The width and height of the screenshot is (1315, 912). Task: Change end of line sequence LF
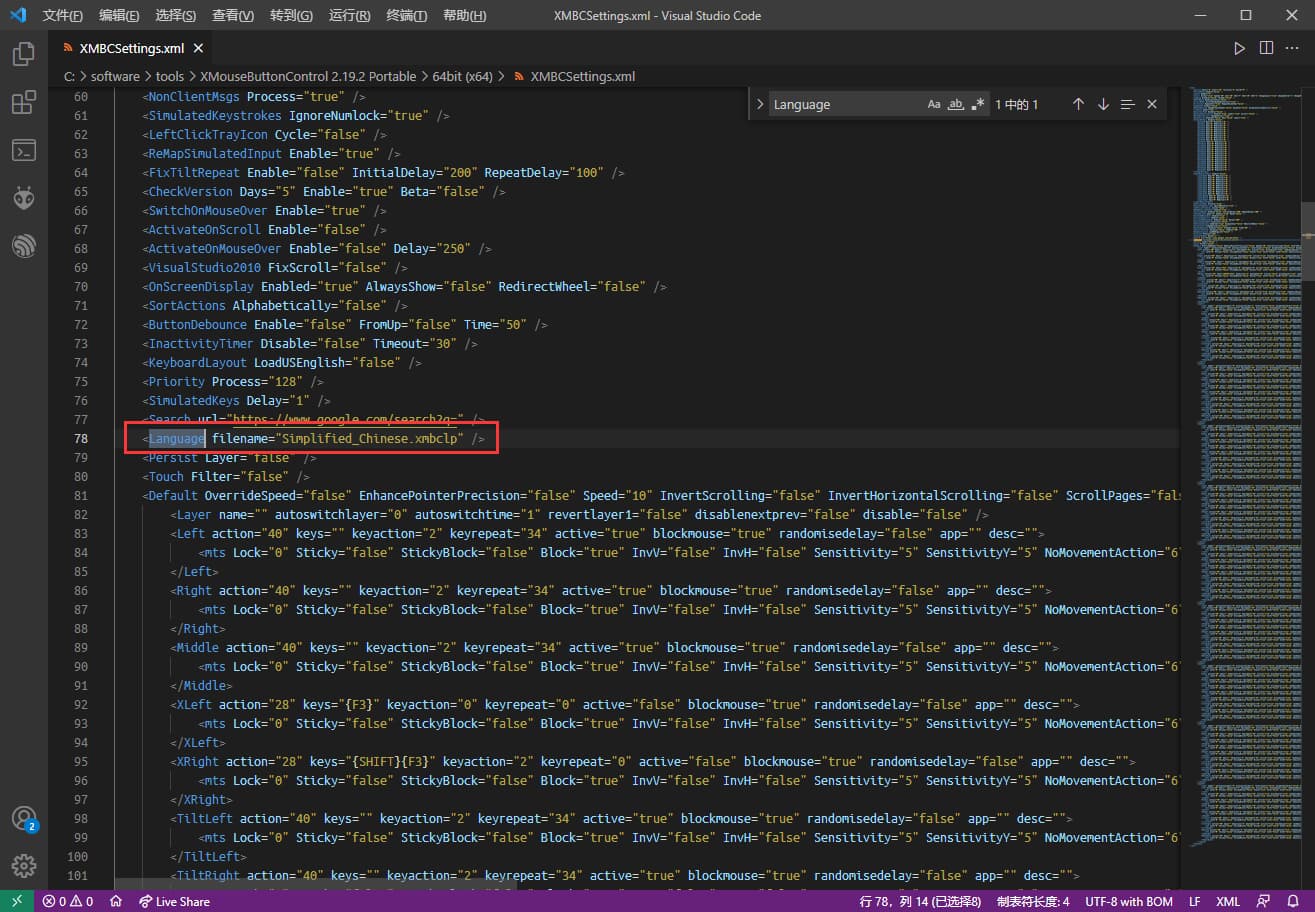point(1195,901)
